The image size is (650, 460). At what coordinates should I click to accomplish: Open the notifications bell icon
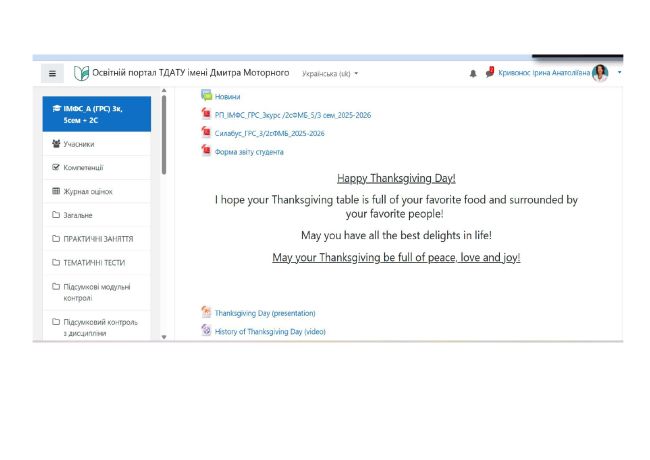(473, 73)
